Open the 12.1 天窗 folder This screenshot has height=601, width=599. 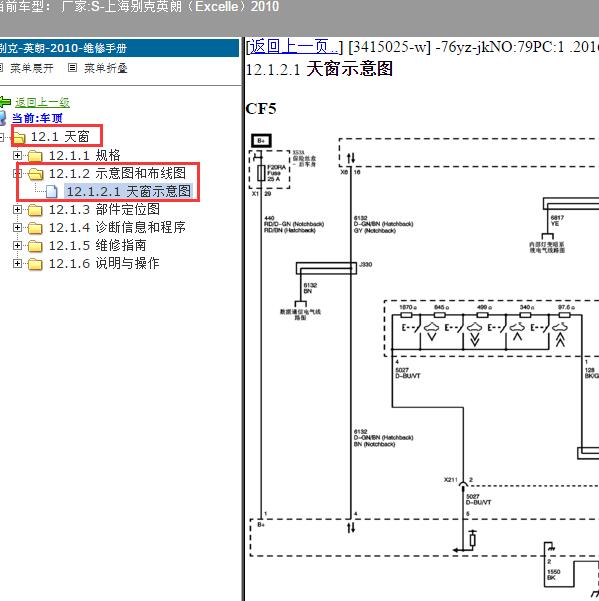point(60,136)
